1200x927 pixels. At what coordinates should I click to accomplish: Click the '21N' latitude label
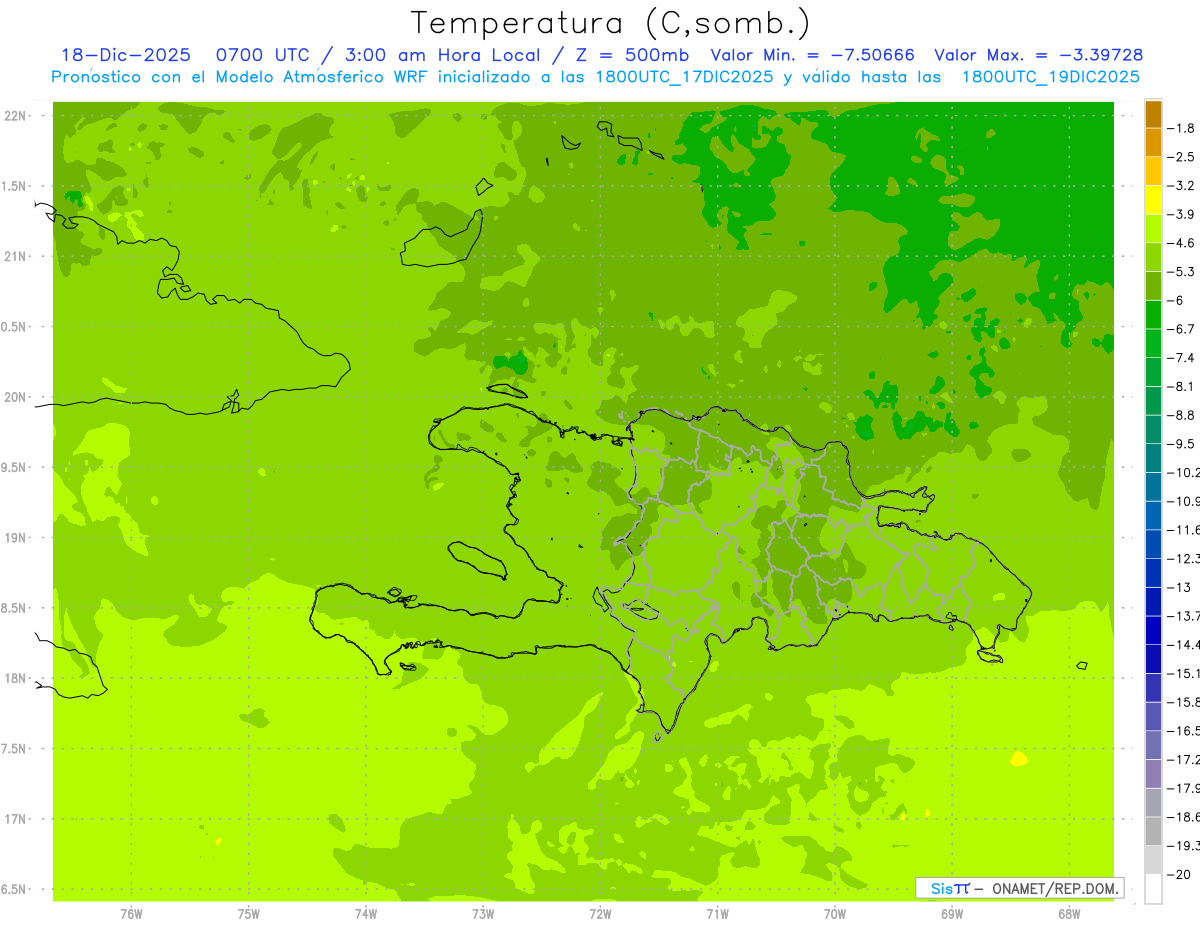[17, 256]
